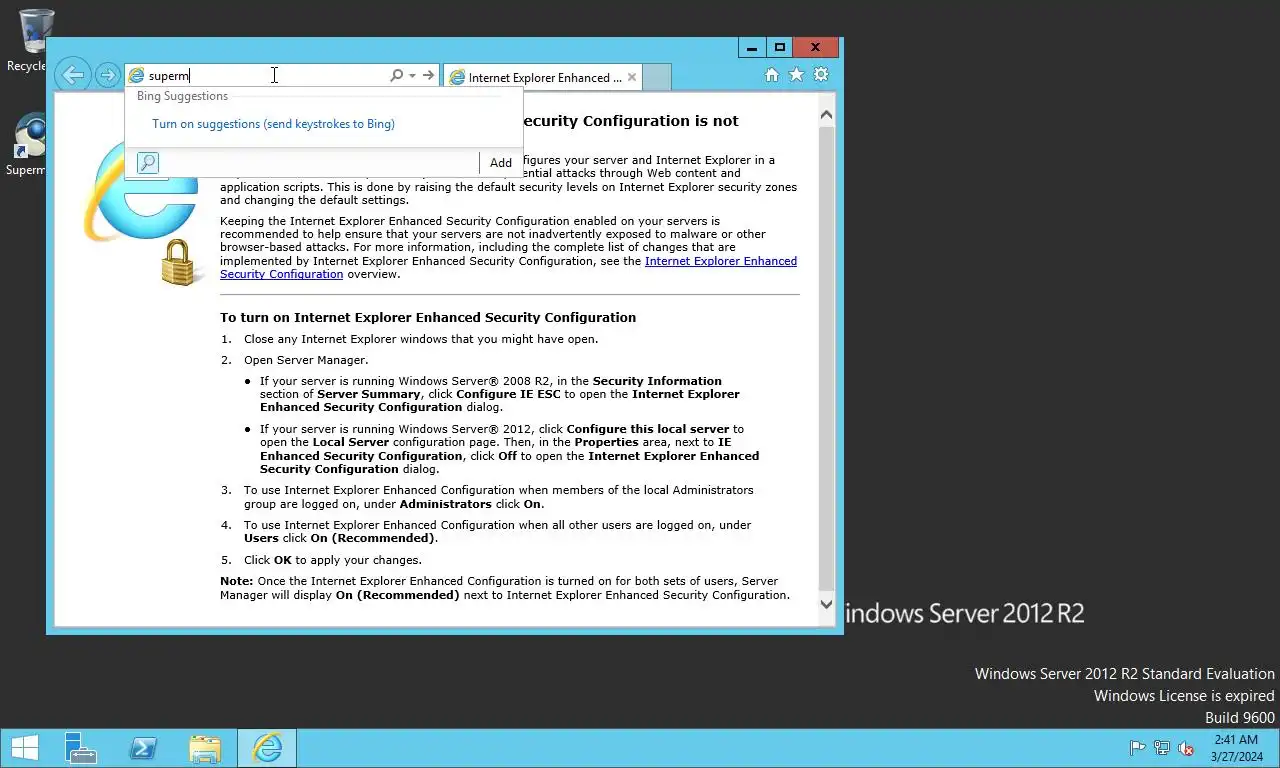Click the text Open Server Manager.
Image resolution: width=1280 pixels, height=768 pixels.
pyautogui.click(x=306, y=360)
